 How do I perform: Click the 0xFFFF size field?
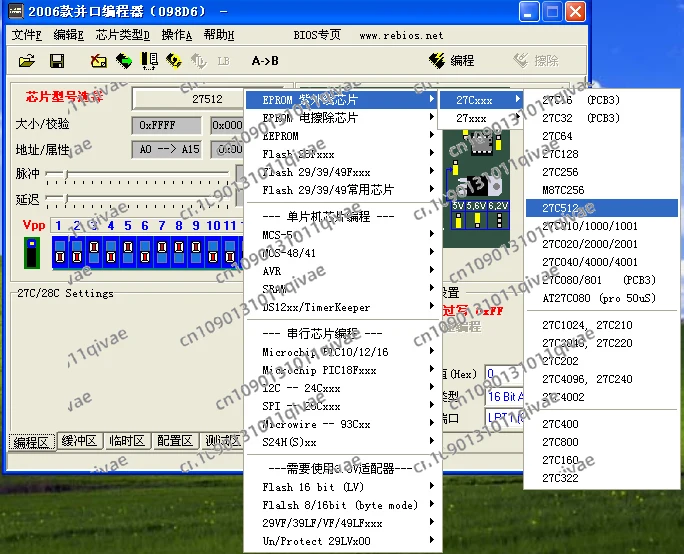[166, 125]
